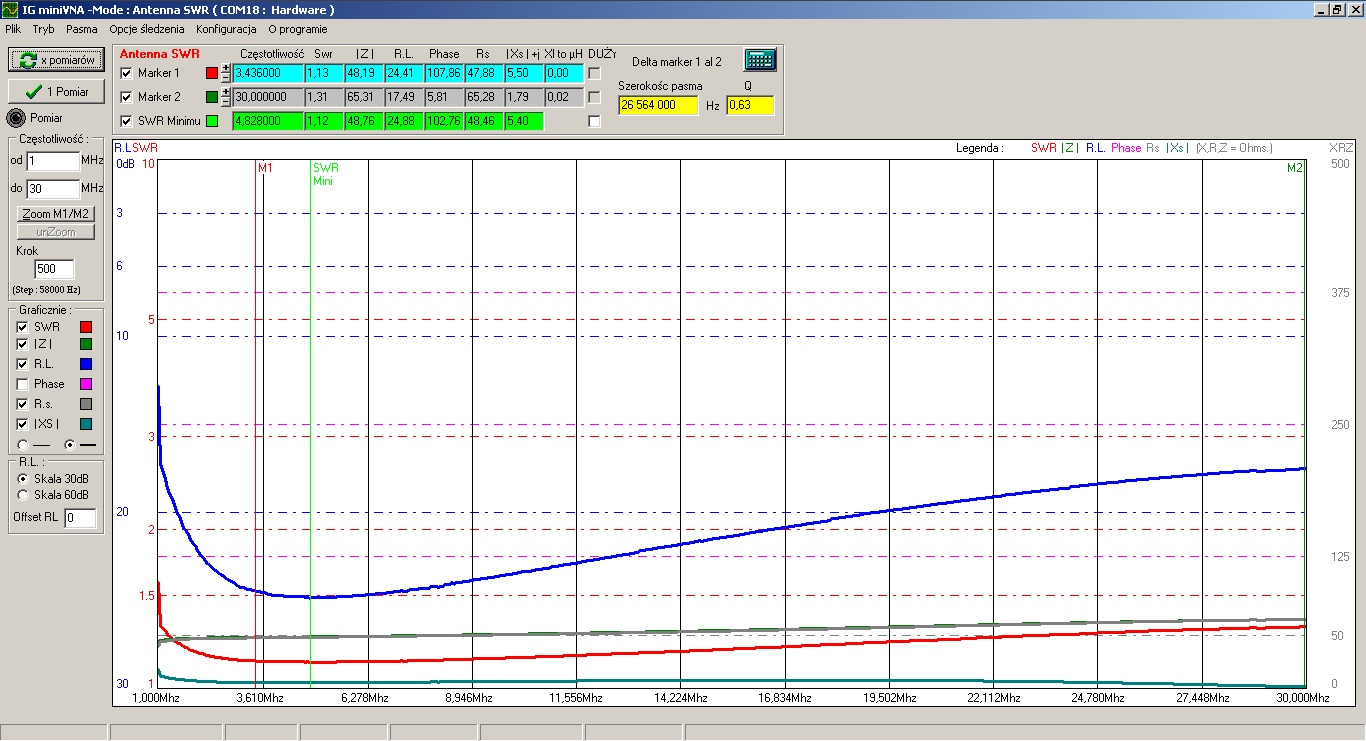This screenshot has height=741, width=1366.
Task: Select the Skala 60dB radio button
Action: pyautogui.click(x=24, y=494)
